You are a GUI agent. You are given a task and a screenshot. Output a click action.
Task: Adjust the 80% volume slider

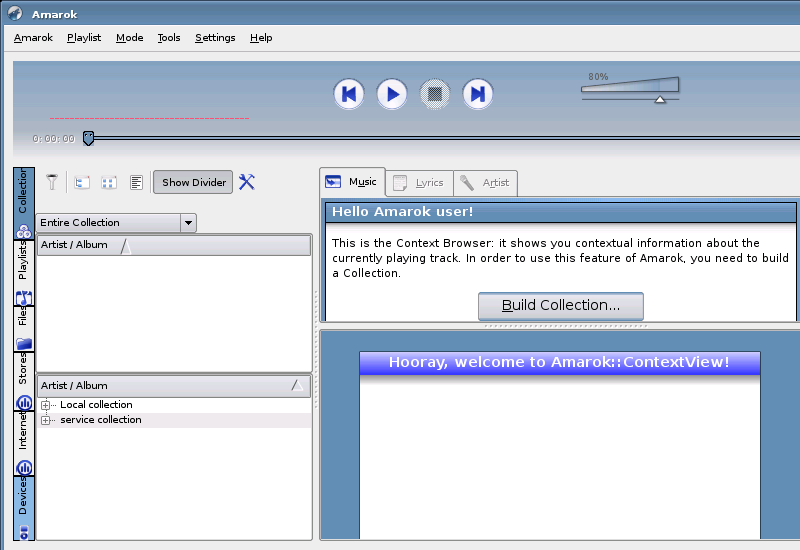tap(630, 89)
